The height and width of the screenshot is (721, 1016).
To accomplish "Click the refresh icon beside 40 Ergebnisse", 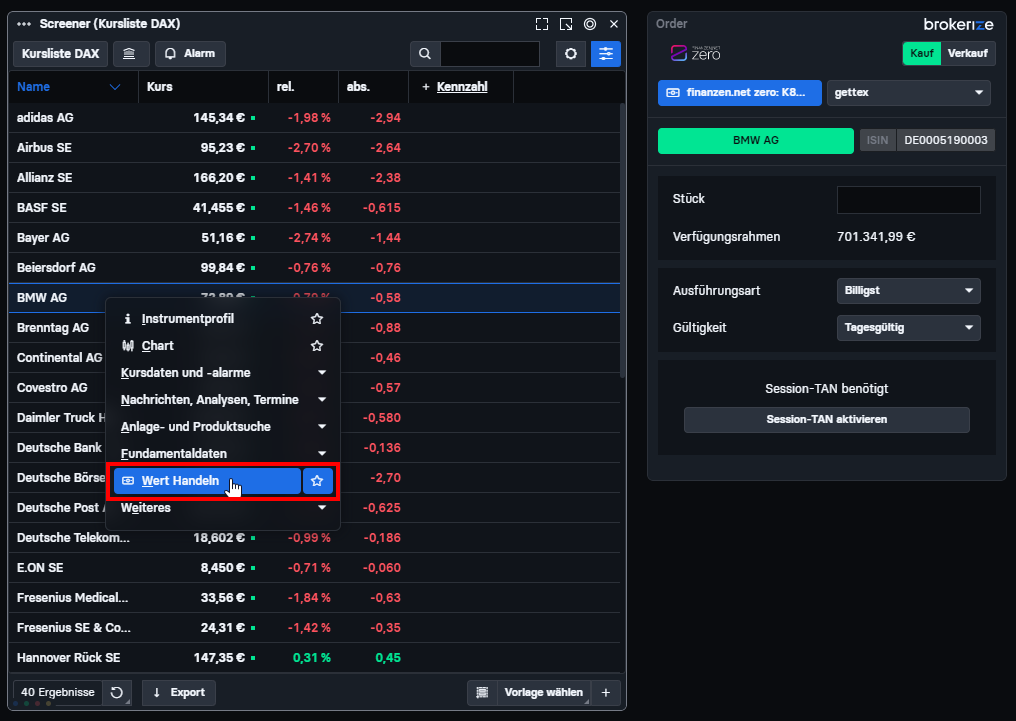I will (x=117, y=692).
